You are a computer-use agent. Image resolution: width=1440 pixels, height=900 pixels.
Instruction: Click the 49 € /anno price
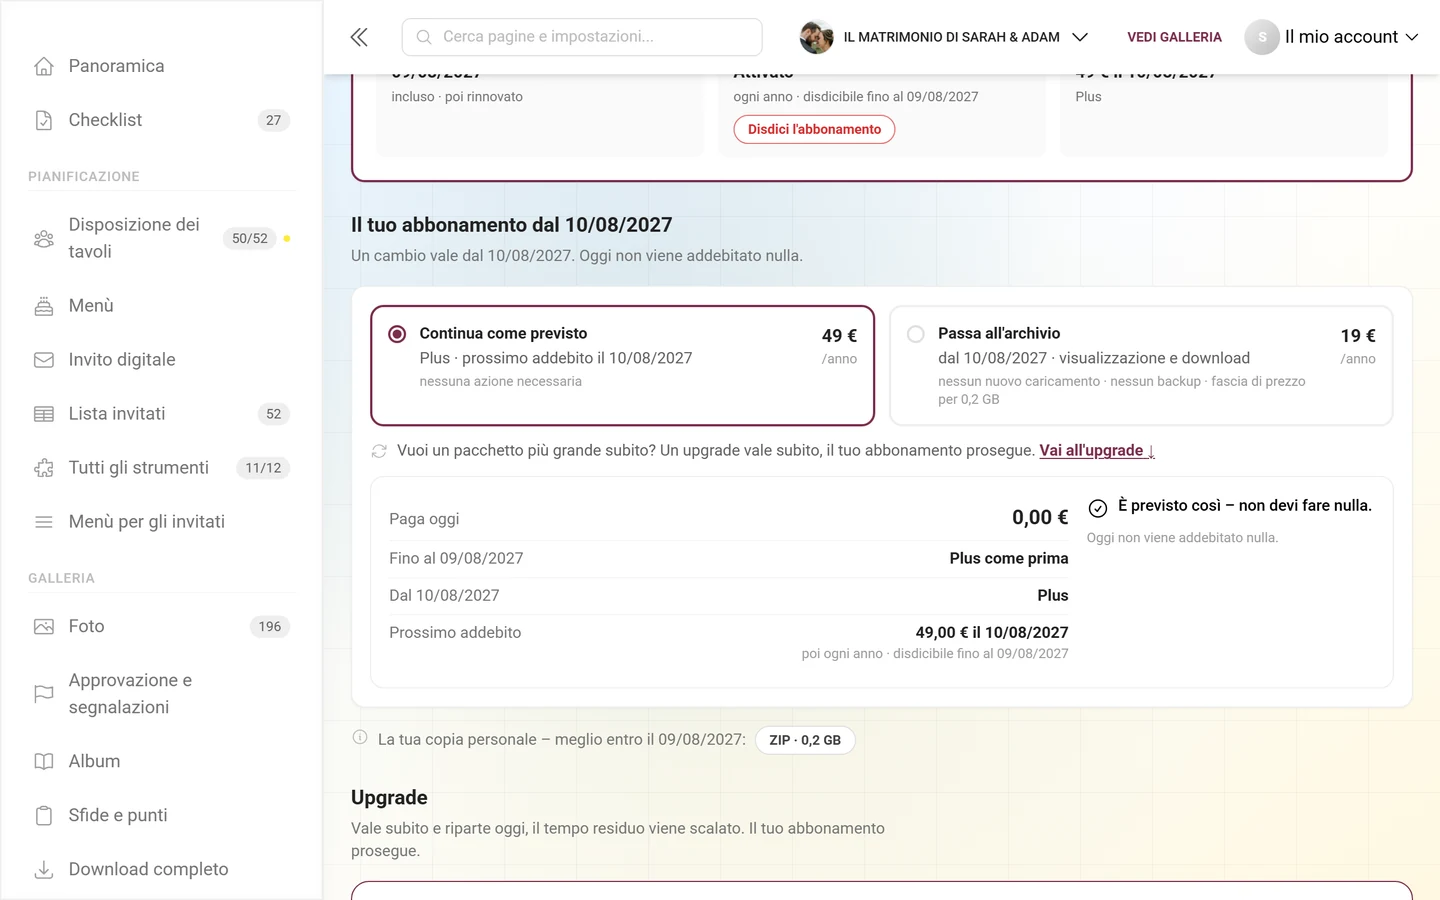click(x=839, y=346)
